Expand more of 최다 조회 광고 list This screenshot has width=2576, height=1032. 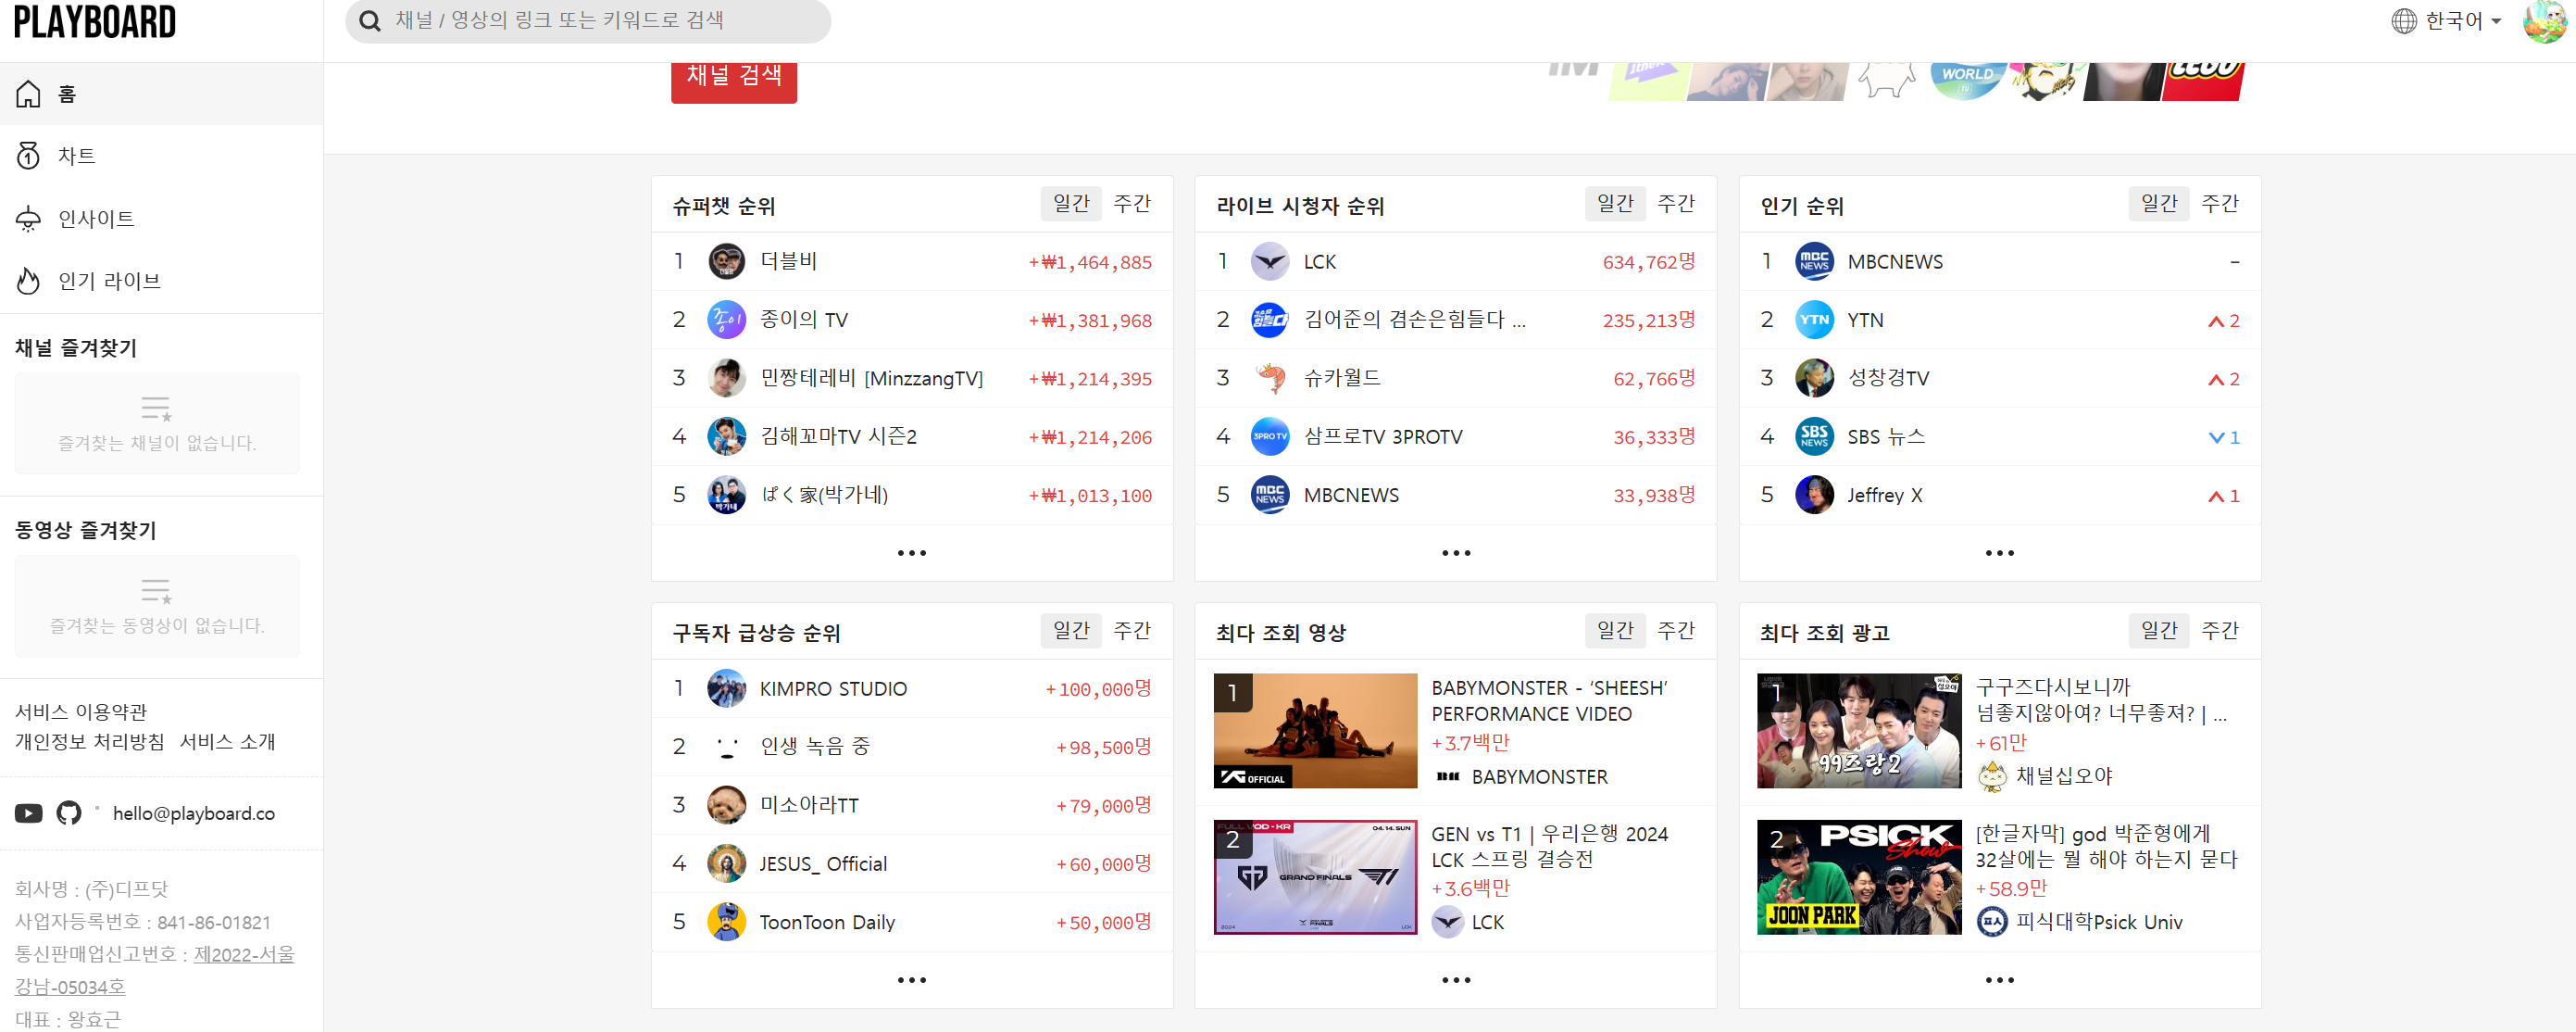click(2000, 980)
